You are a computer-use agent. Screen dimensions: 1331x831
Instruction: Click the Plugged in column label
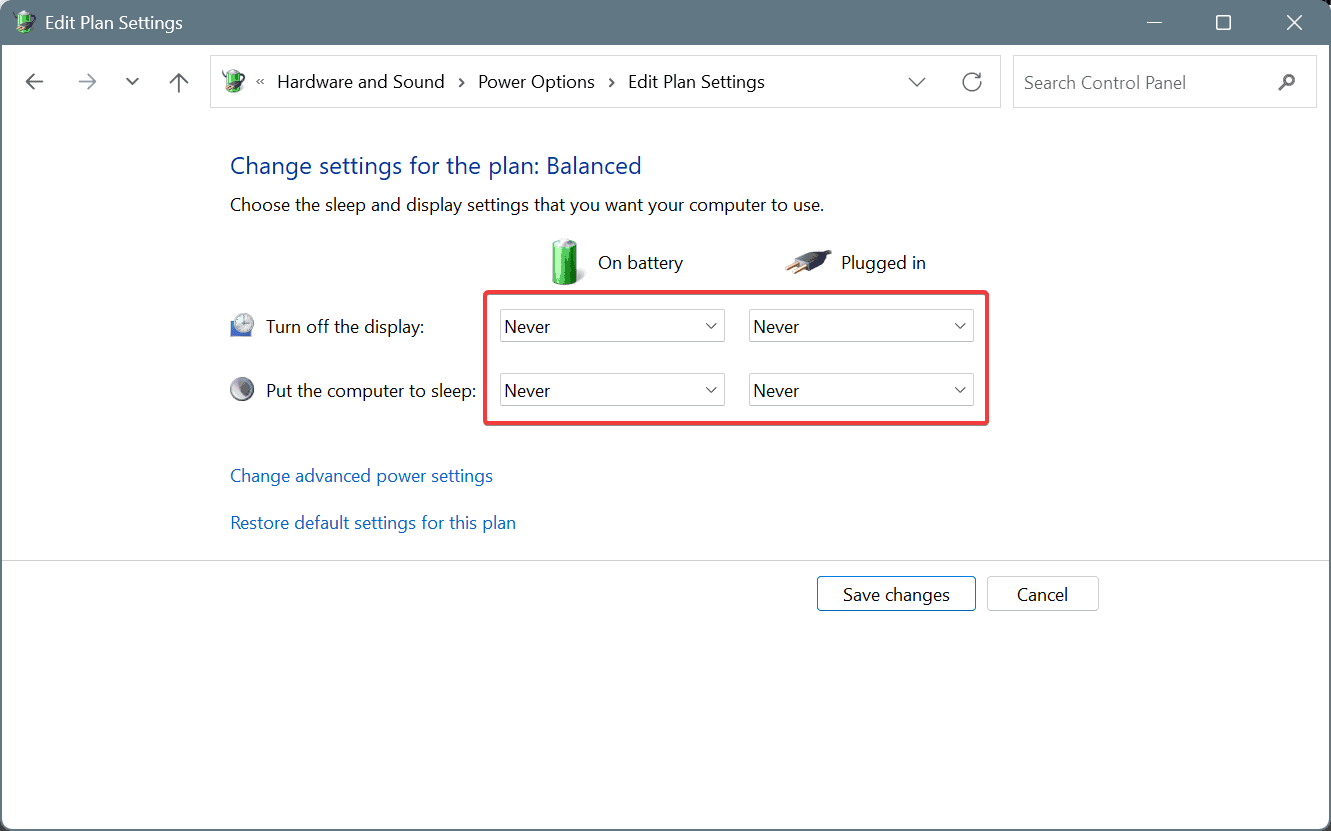pyautogui.click(x=883, y=263)
